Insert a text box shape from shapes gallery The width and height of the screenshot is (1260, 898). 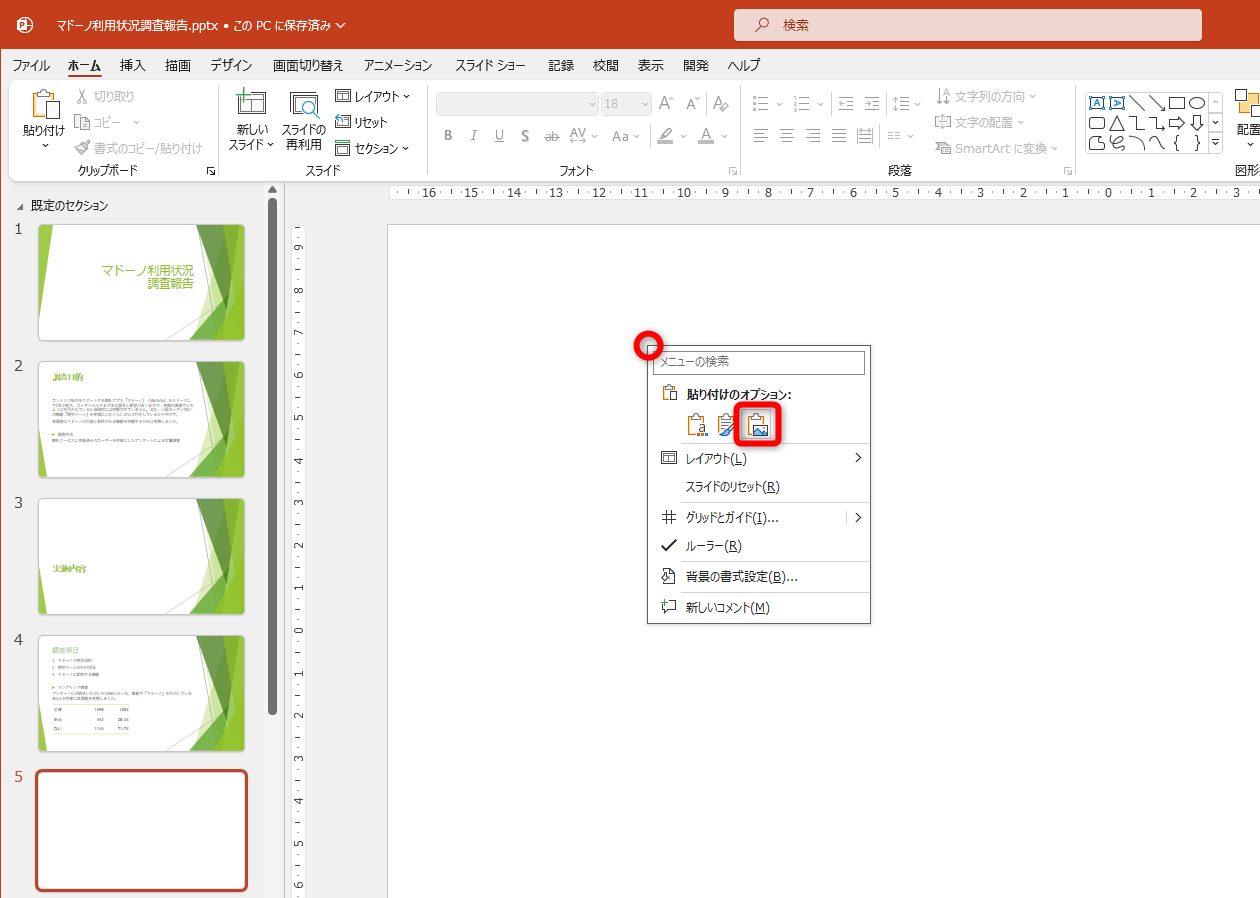coord(1096,103)
